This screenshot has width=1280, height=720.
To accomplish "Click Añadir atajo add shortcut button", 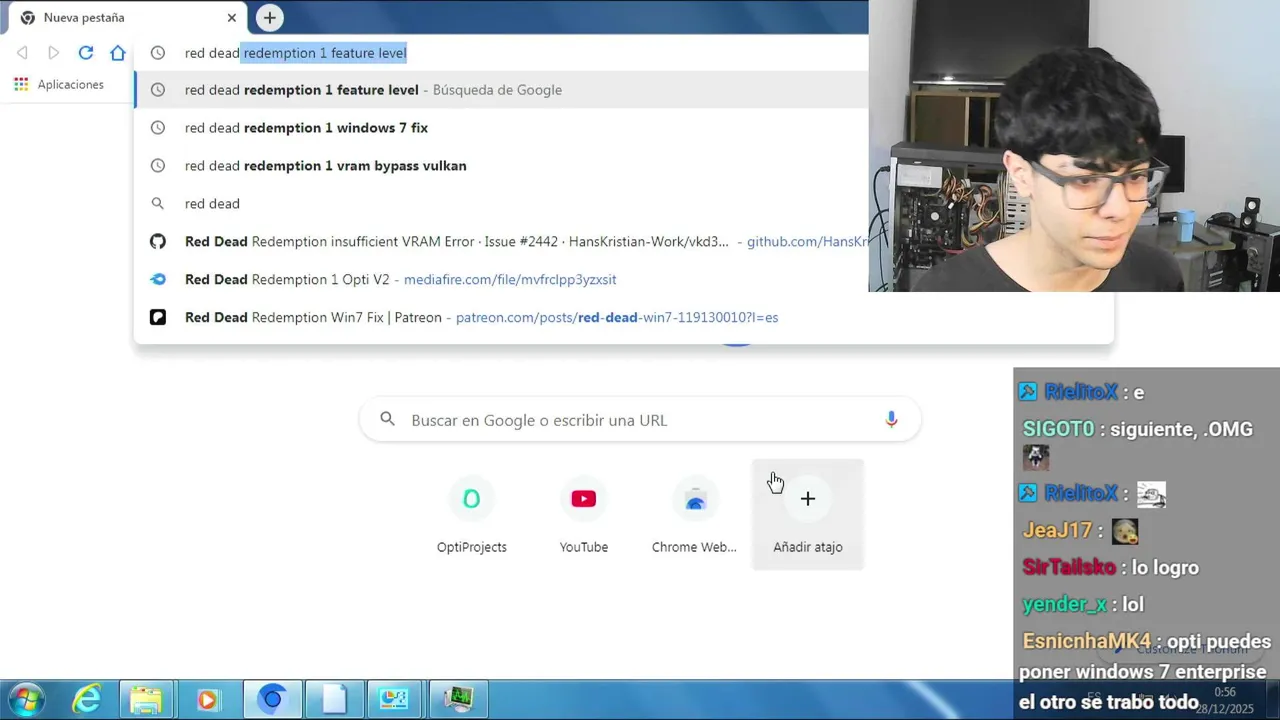I will click(808, 515).
